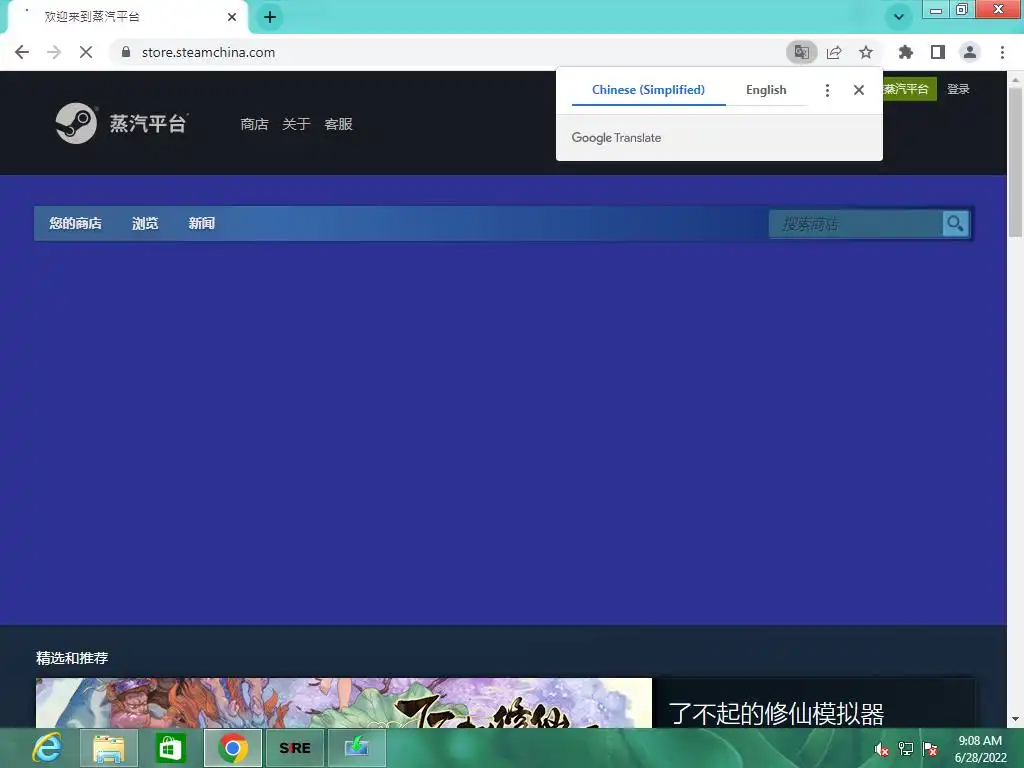Click the padlock site info icon
This screenshot has width=1024, height=768.
point(126,52)
